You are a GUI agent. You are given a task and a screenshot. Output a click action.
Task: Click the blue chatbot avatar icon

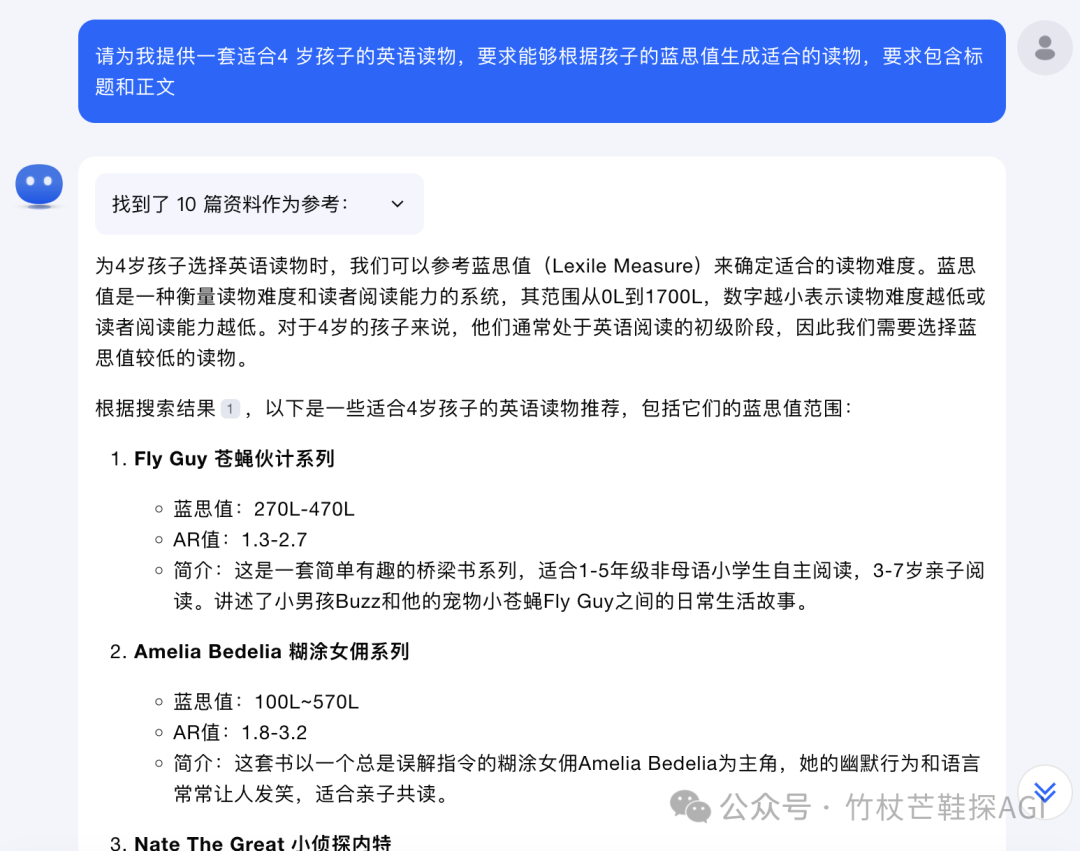(39, 186)
